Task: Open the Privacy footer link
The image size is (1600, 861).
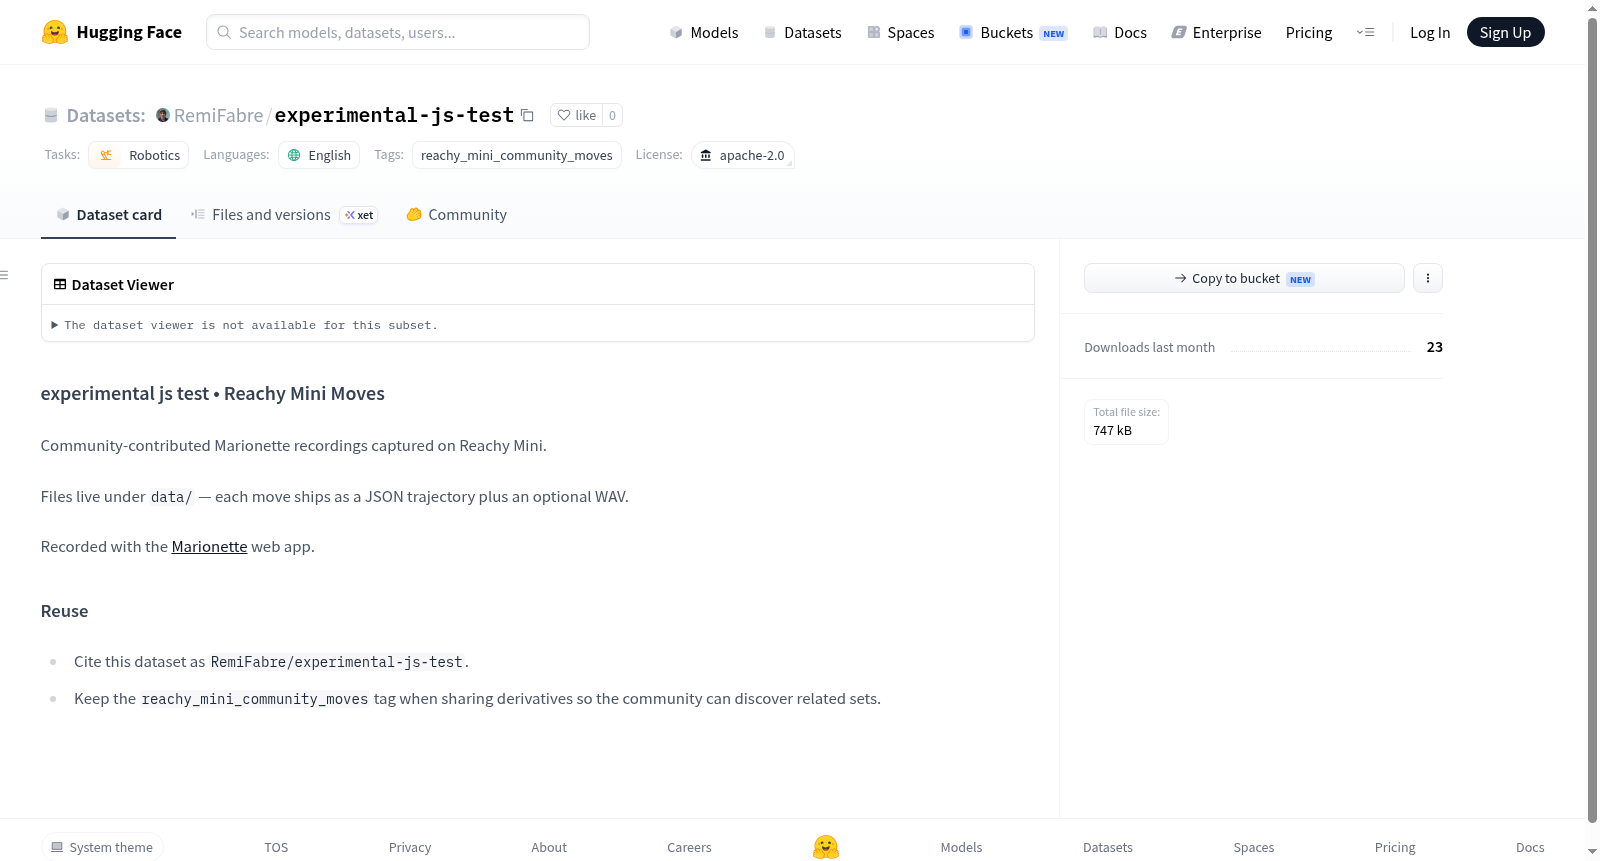Action: point(410,847)
